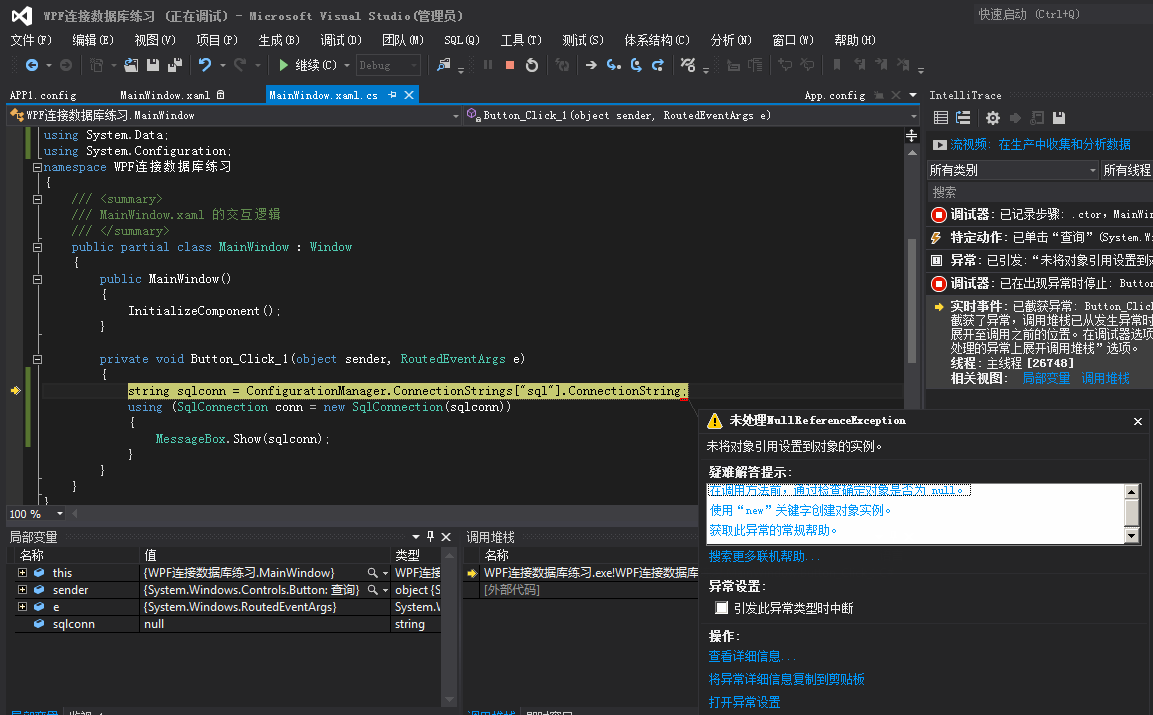This screenshot has width=1153, height=715.
Task: Expand the 'this' variable in Locals
Action: pyautogui.click(x=22, y=573)
